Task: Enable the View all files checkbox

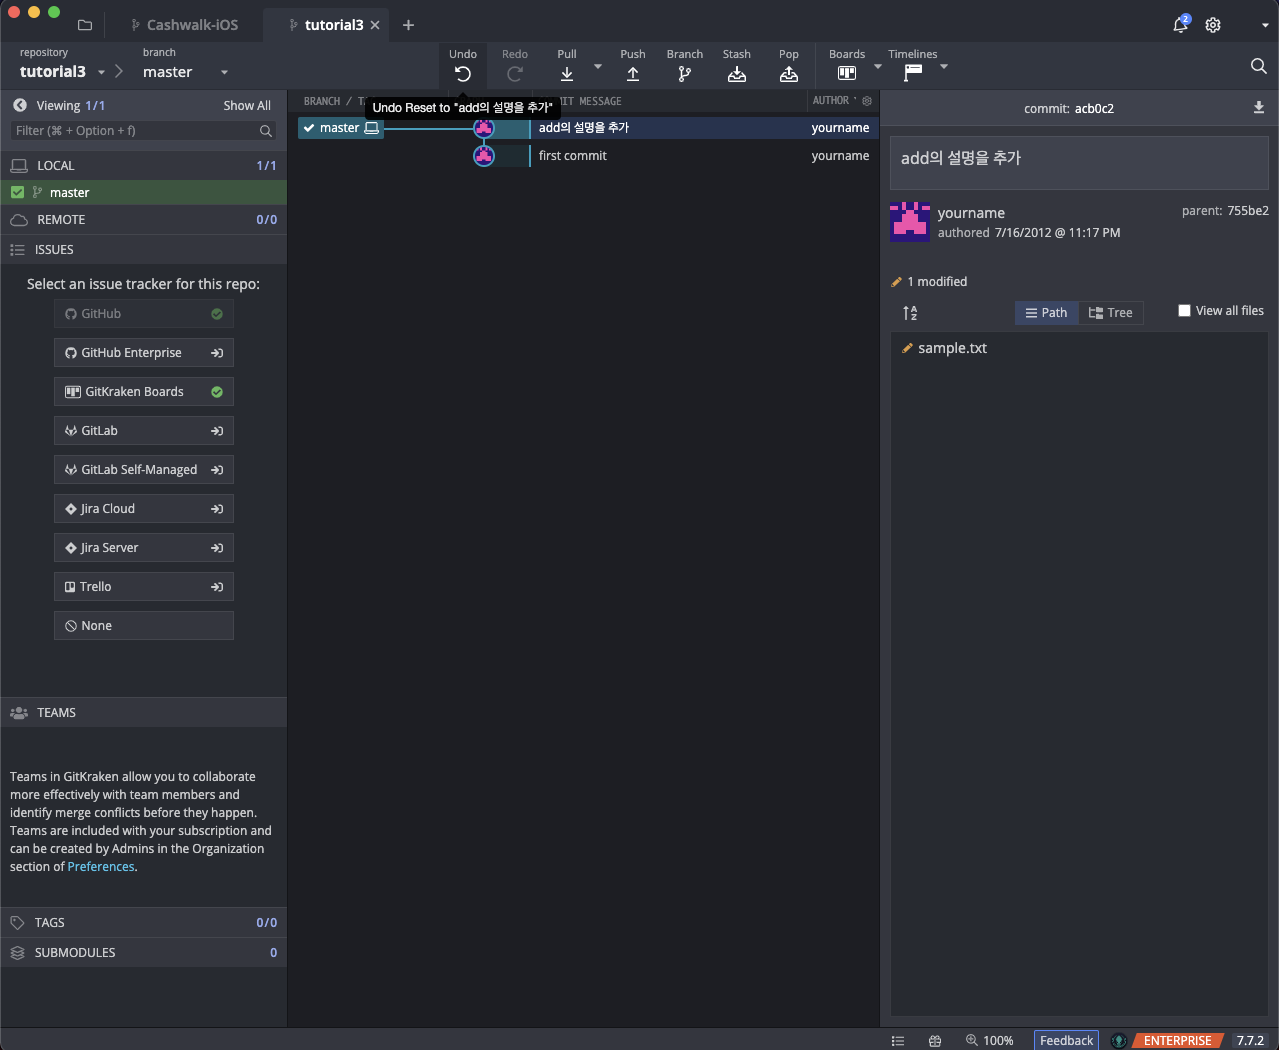Action: (1184, 311)
